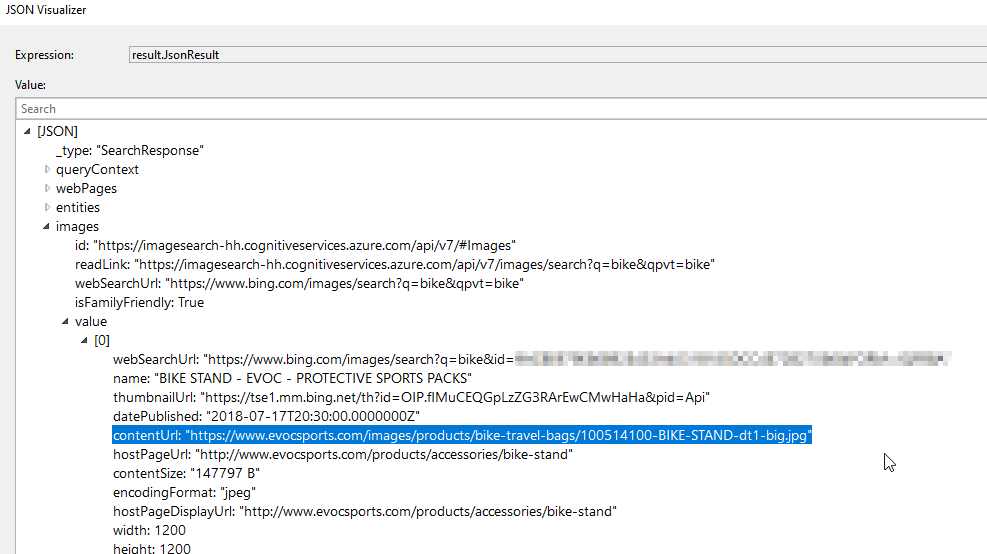Image resolution: width=987 pixels, height=554 pixels.
Task: Select the name "BIKE STAND" row
Action: 293,378
